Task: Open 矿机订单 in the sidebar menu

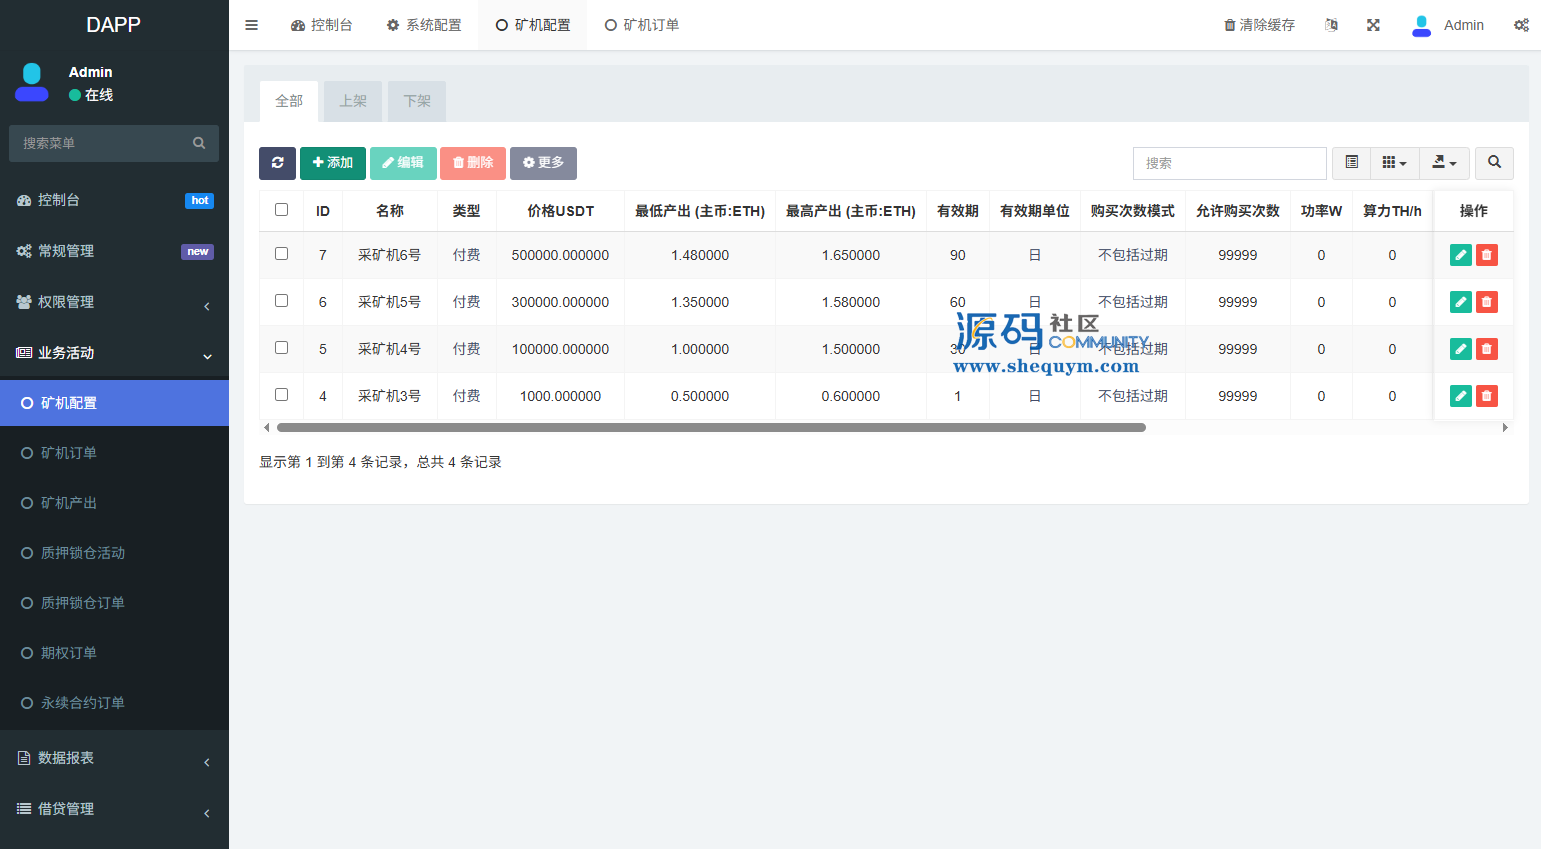Action: pyautogui.click(x=69, y=453)
